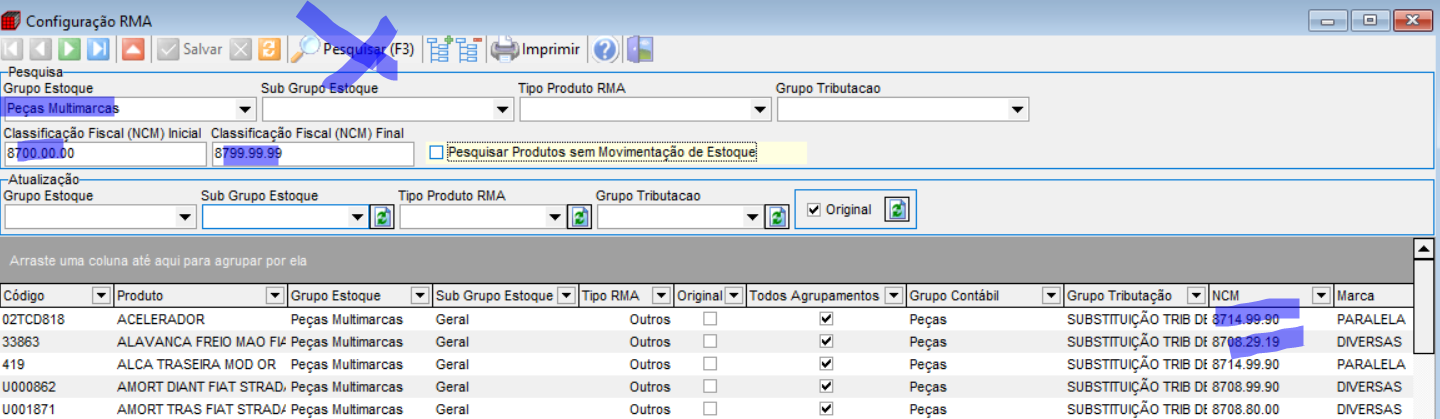Open Produto column filter dropdown
Viewport: 1440px width, 419px height.
pyautogui.click(x=275, y=296)
